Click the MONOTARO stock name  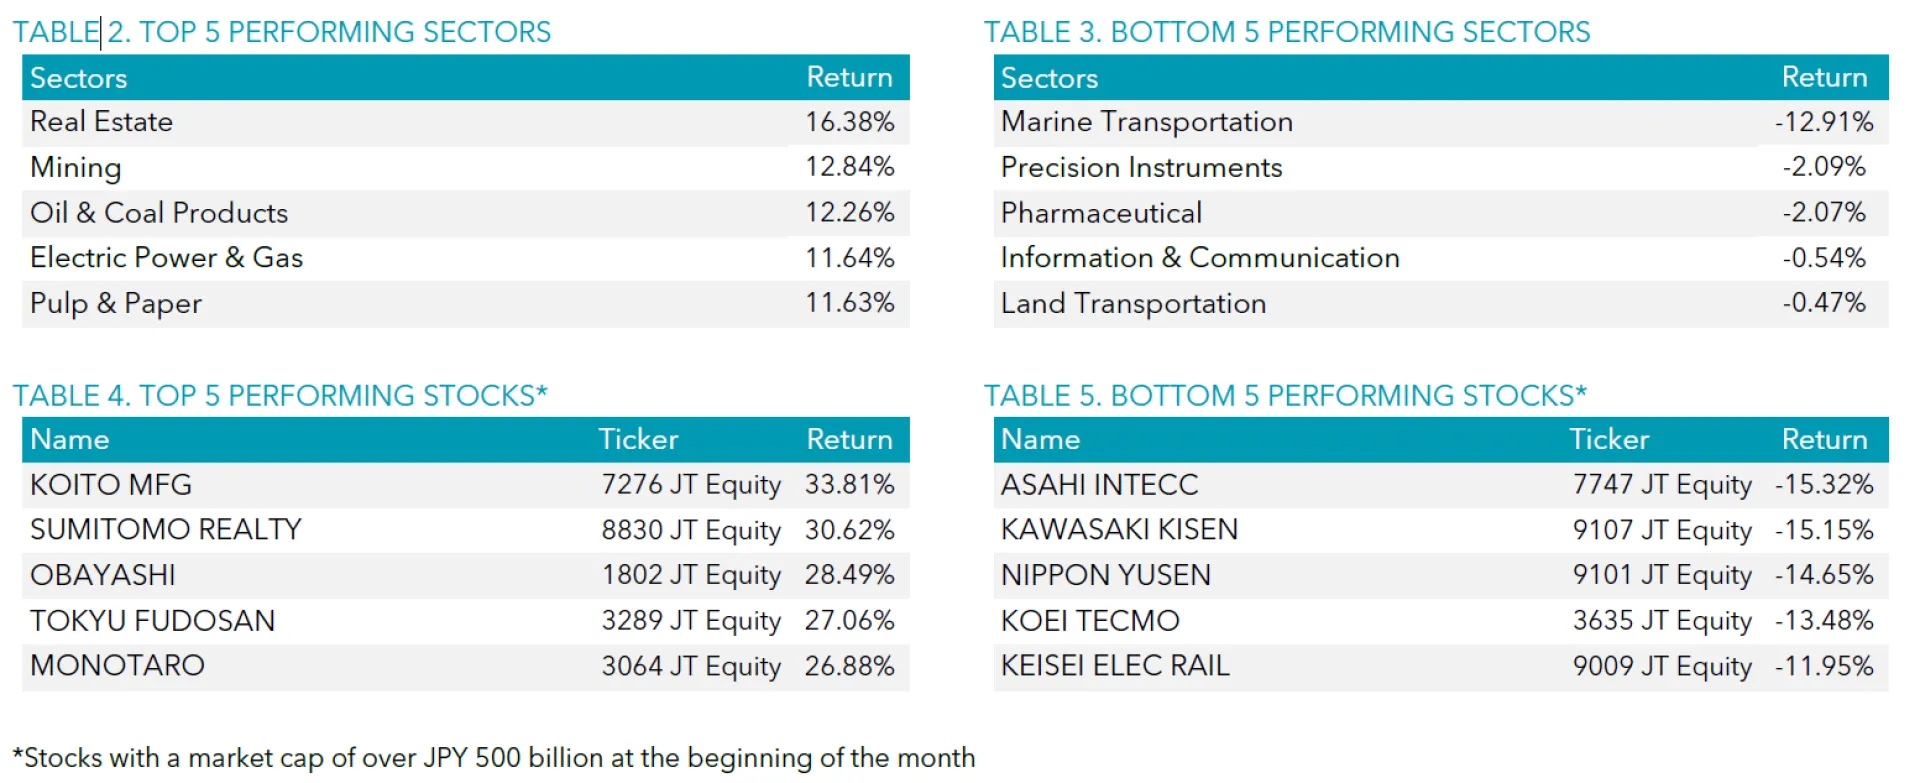(x=118, y=666)
